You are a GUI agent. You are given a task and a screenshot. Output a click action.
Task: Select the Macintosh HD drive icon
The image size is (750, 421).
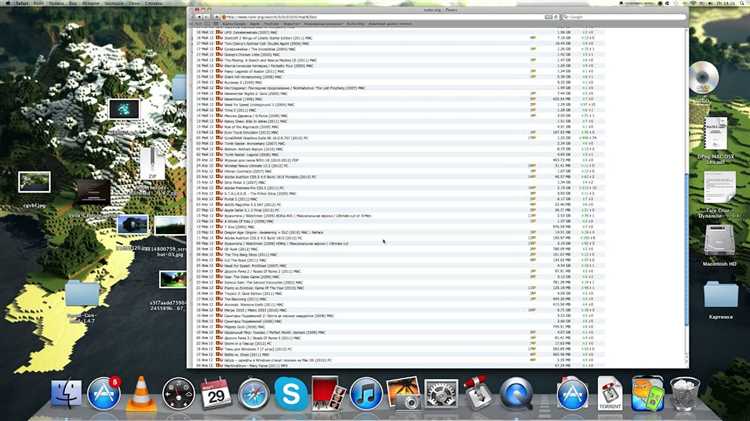pyautogui.click(x=719, y=241)
